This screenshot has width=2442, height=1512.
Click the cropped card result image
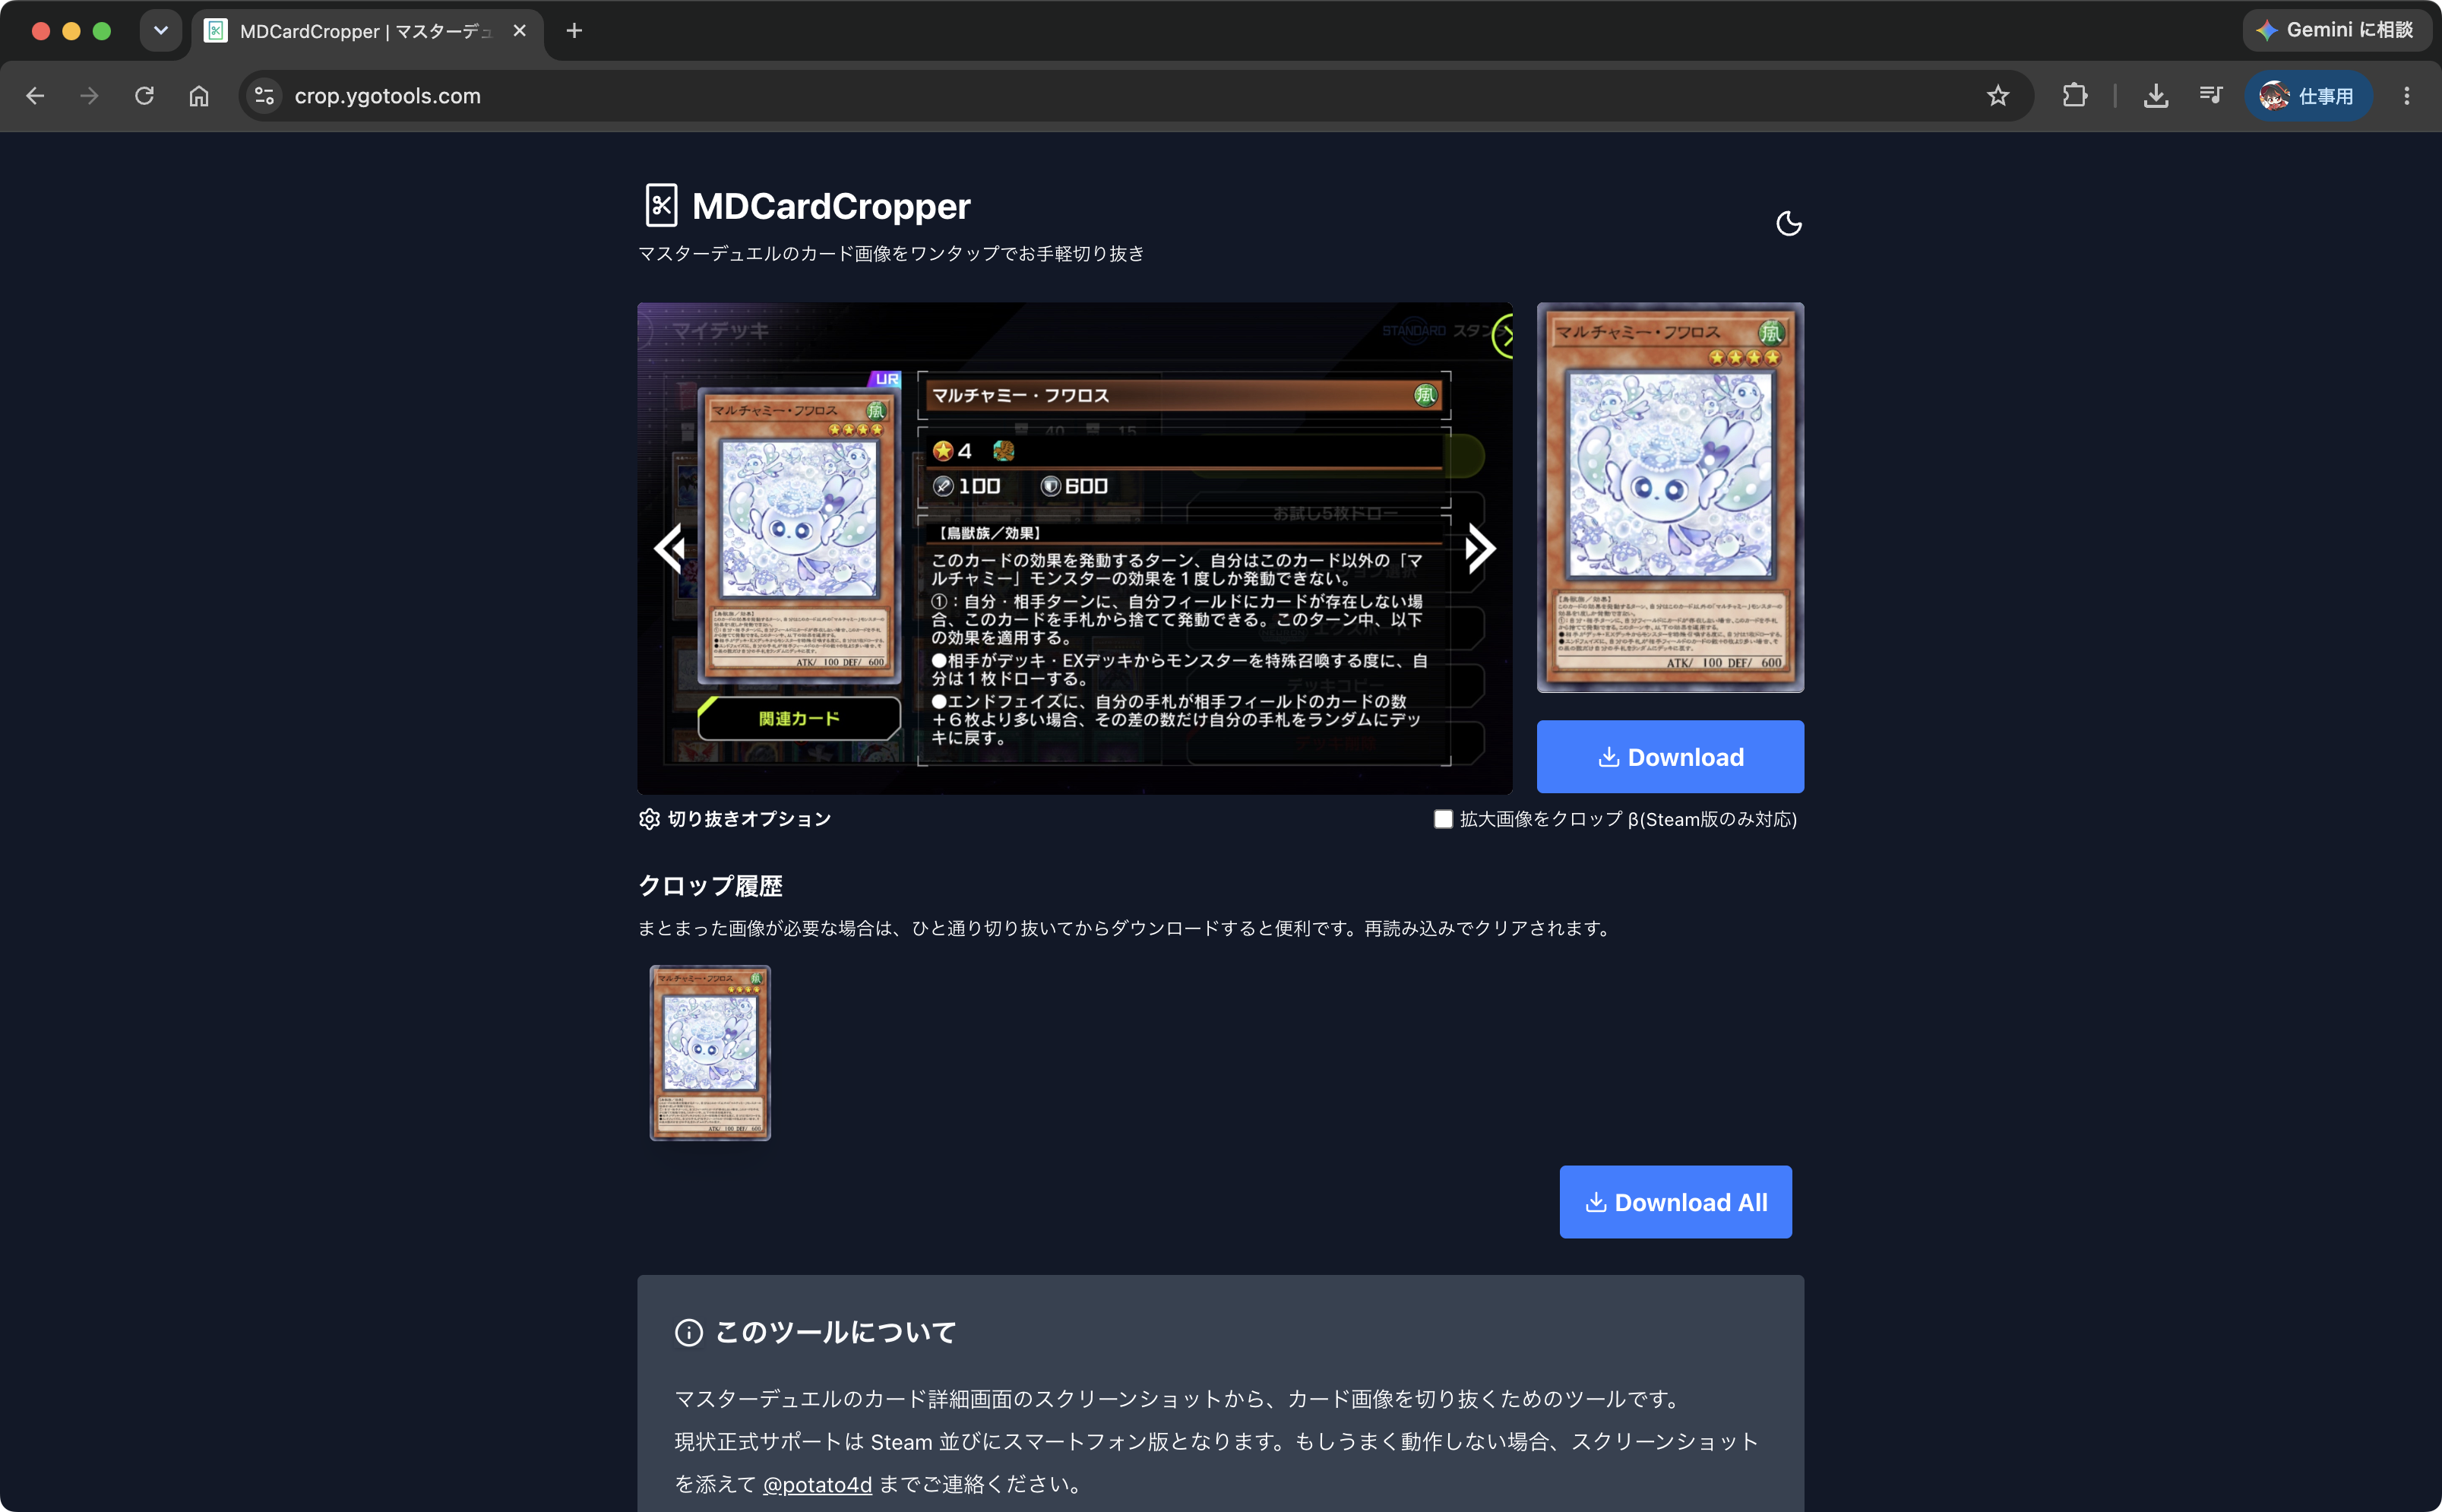tap(1670, 497)
